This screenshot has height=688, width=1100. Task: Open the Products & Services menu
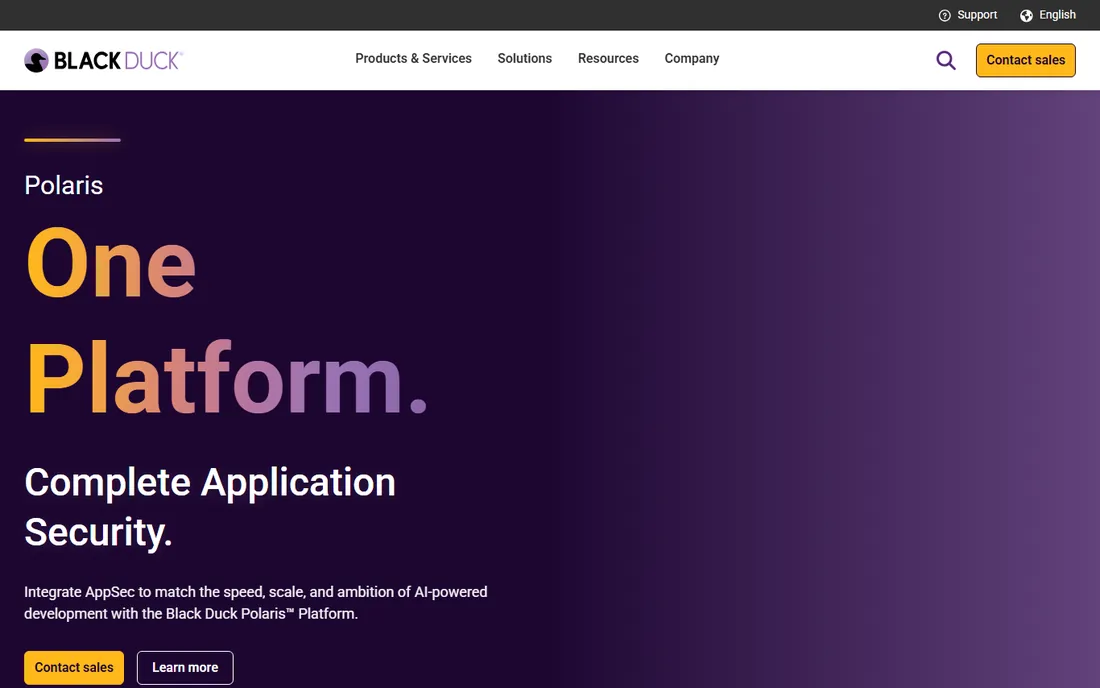[413, 59]
